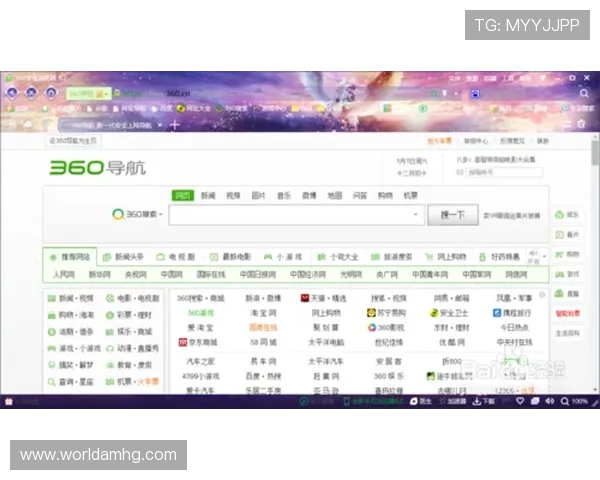Click the 100% zoom control in status bar

(x=574, y=401)
